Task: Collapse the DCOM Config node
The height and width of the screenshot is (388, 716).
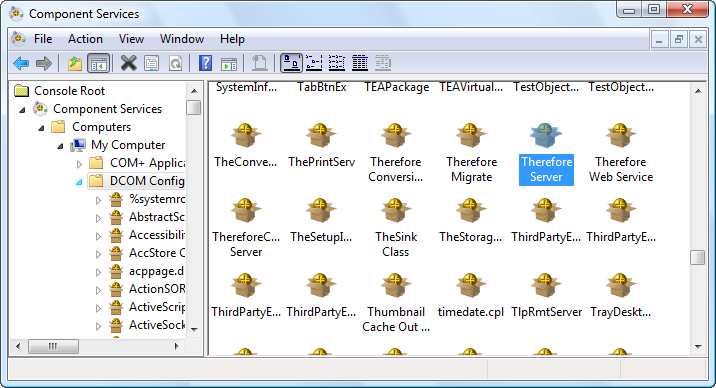Action: point(79,182)
